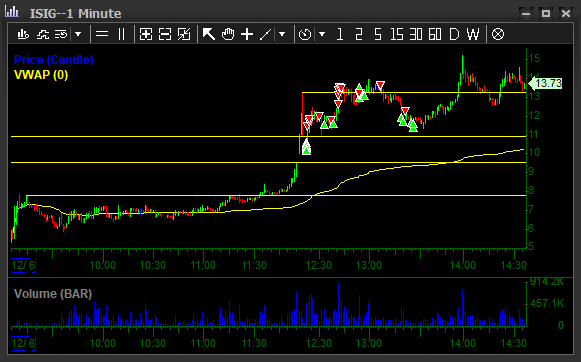Click the study list settings icon
581x362 pixels.
(61, 34)
